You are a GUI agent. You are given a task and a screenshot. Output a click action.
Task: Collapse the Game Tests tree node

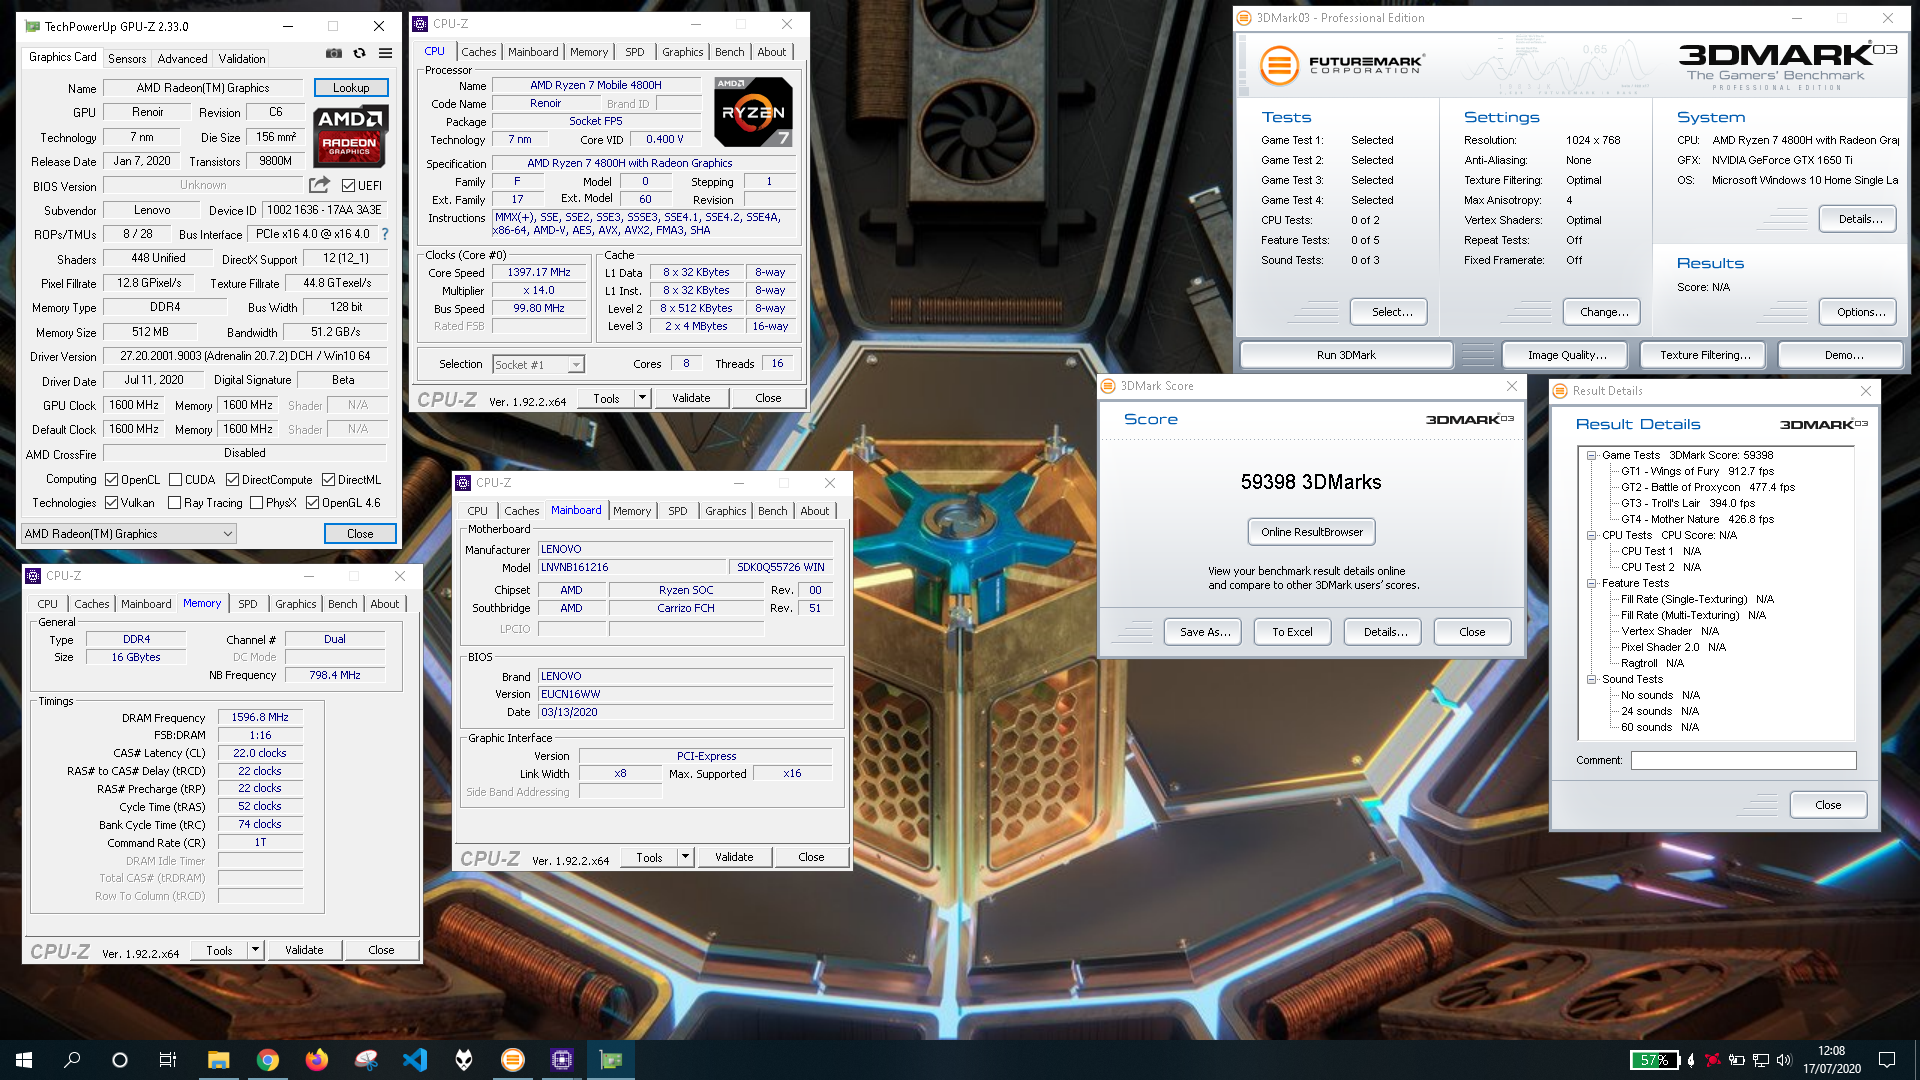click(1591, 455)
